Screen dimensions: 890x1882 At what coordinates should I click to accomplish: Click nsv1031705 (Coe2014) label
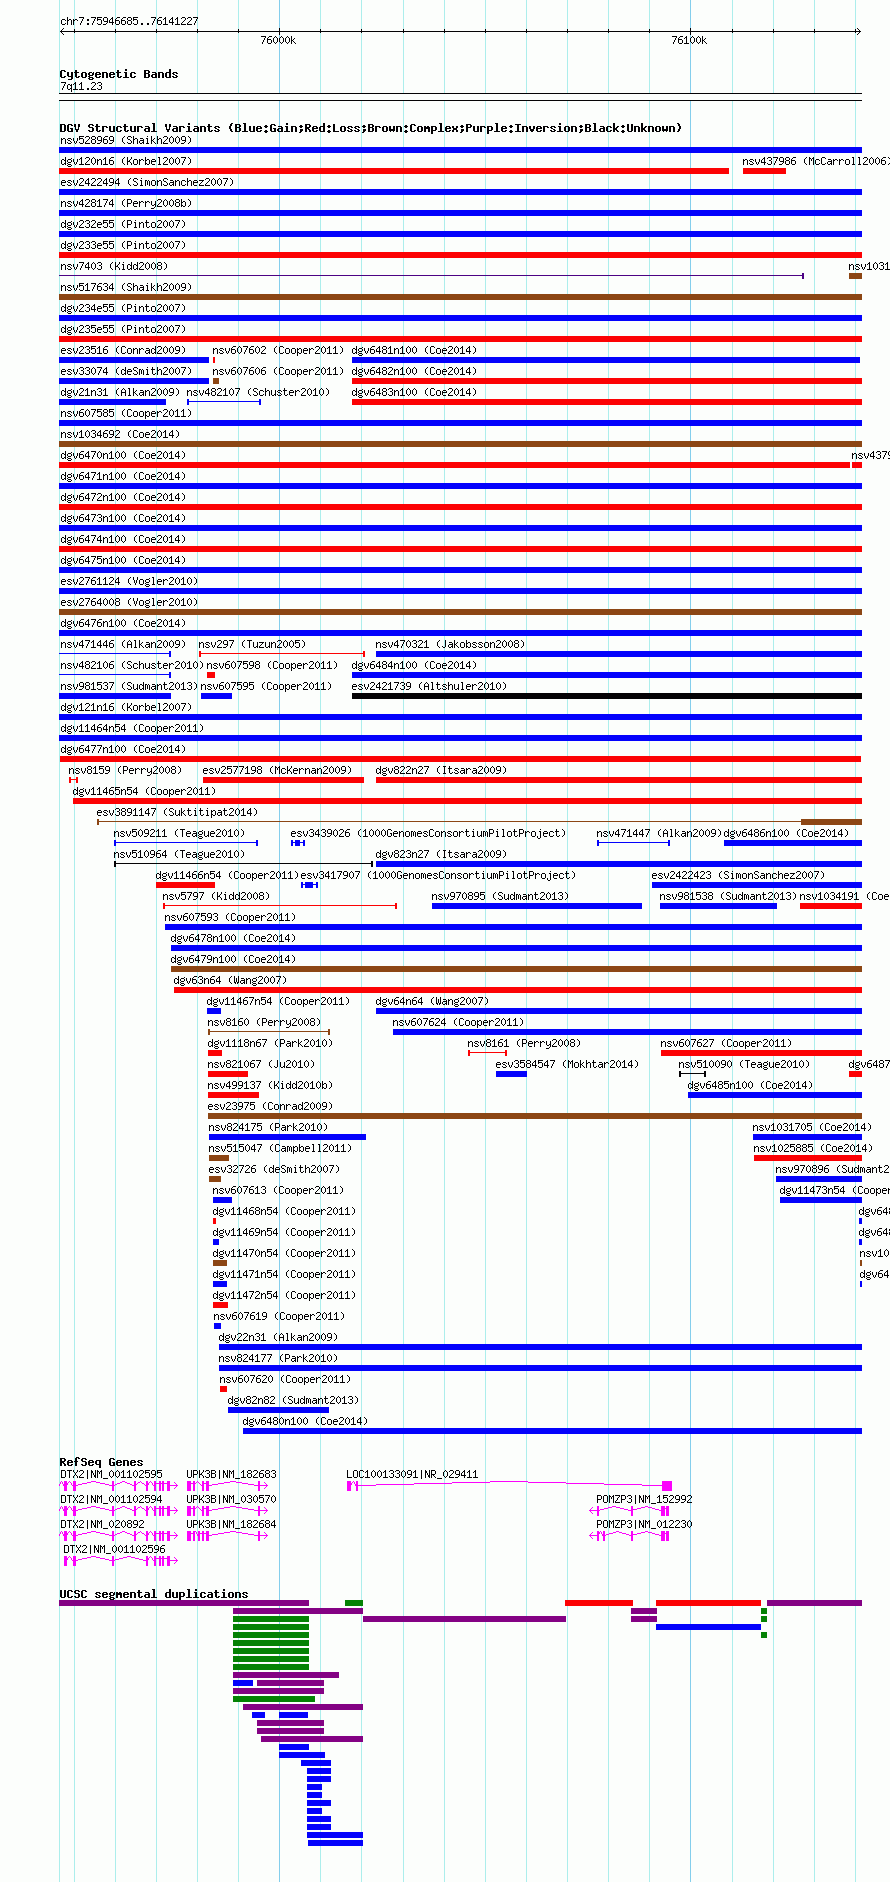(x=812, y=1127)
